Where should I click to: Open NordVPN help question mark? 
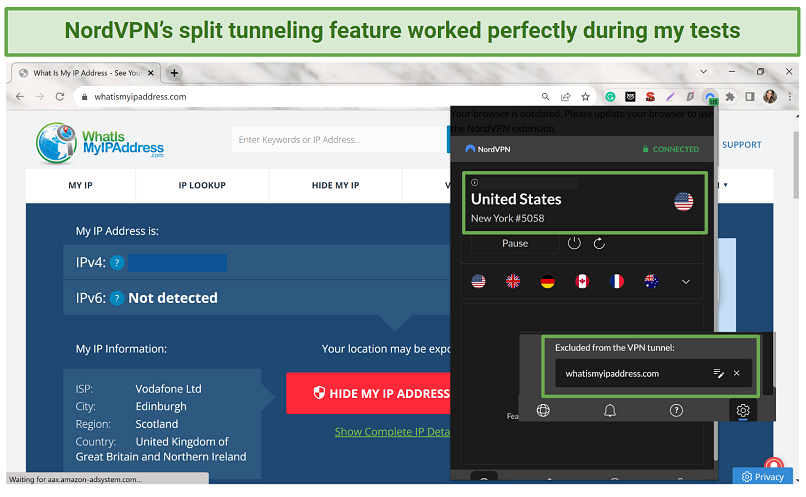pos(676,410)
